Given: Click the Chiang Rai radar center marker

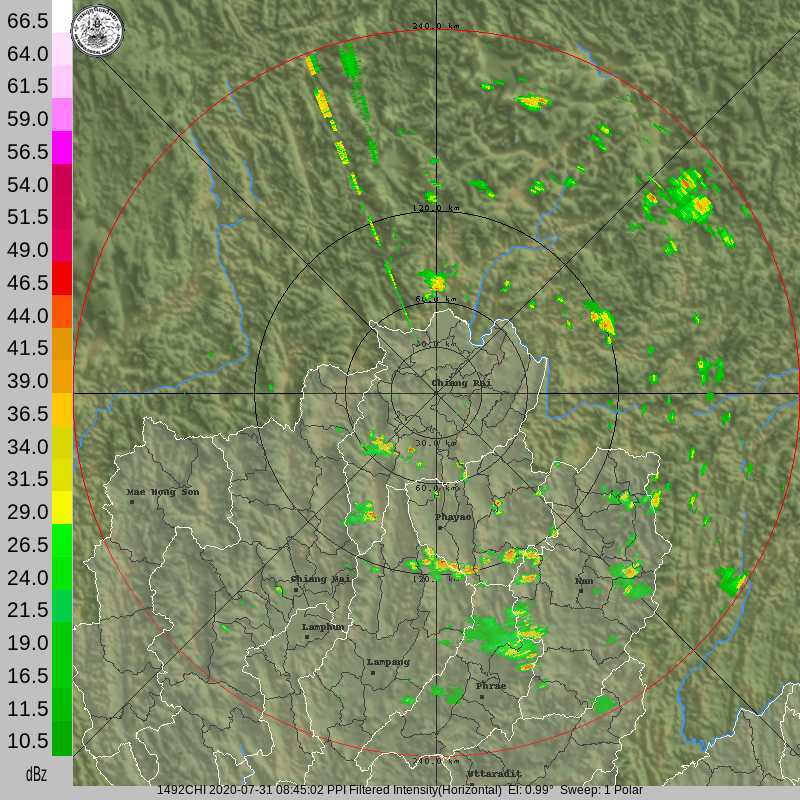Looking at the screenshot, I should [437, 393].
